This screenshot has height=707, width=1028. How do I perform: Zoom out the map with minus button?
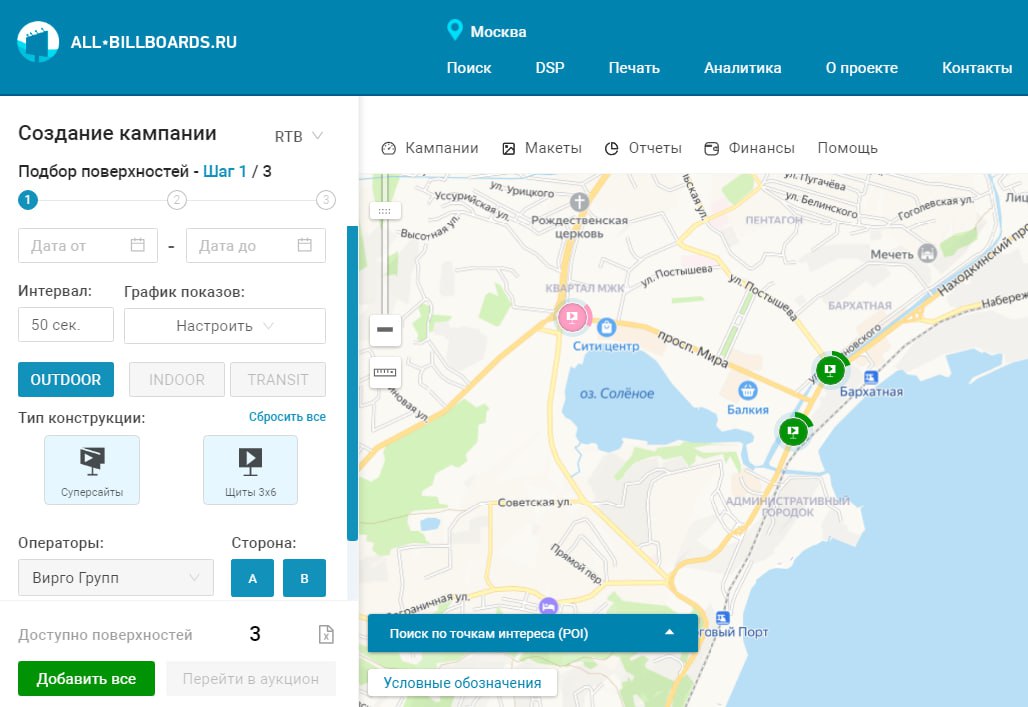pyautogui.click(x=385, y=329)
